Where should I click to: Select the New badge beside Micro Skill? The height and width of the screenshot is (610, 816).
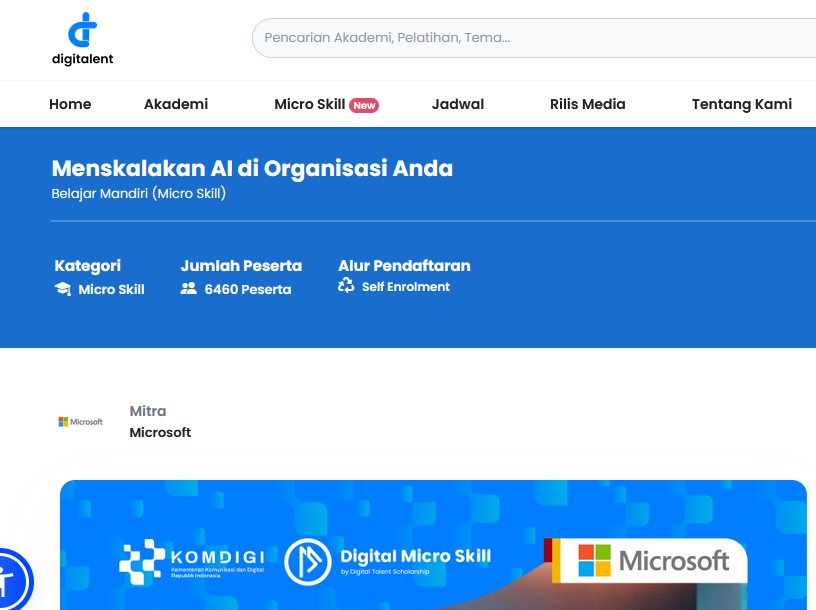click(x=364, y=106)
